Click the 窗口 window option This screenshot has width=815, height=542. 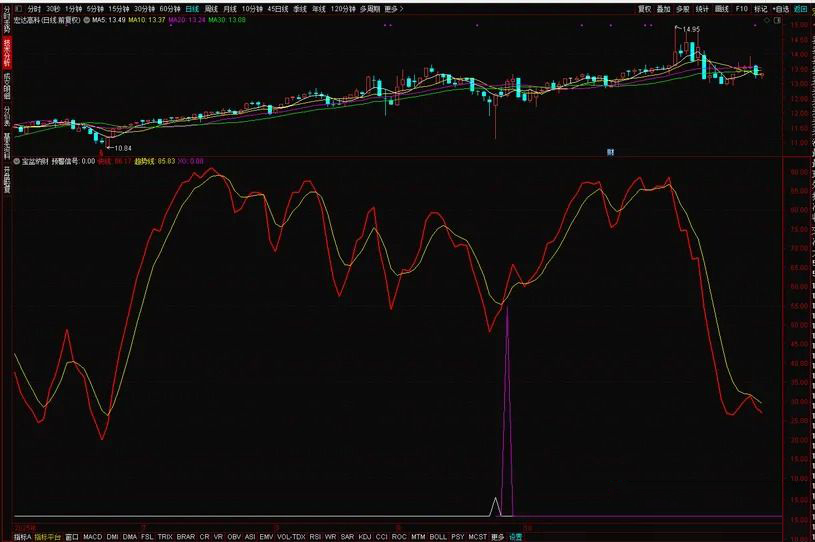tap(72, 537)
